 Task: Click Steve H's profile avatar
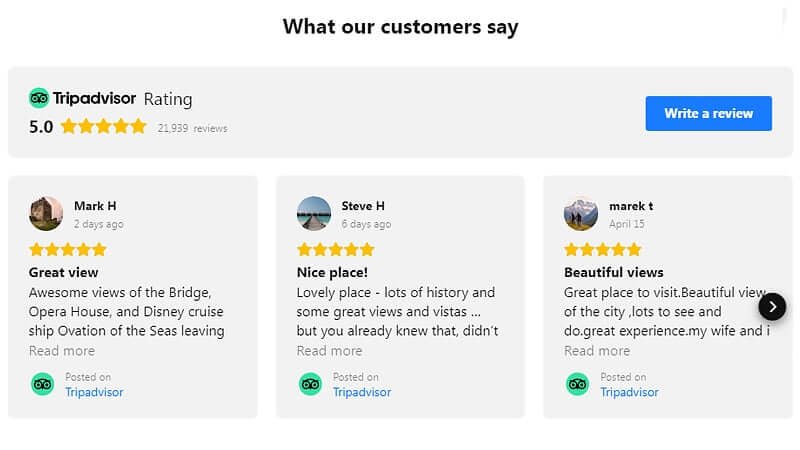coord(314,213)
